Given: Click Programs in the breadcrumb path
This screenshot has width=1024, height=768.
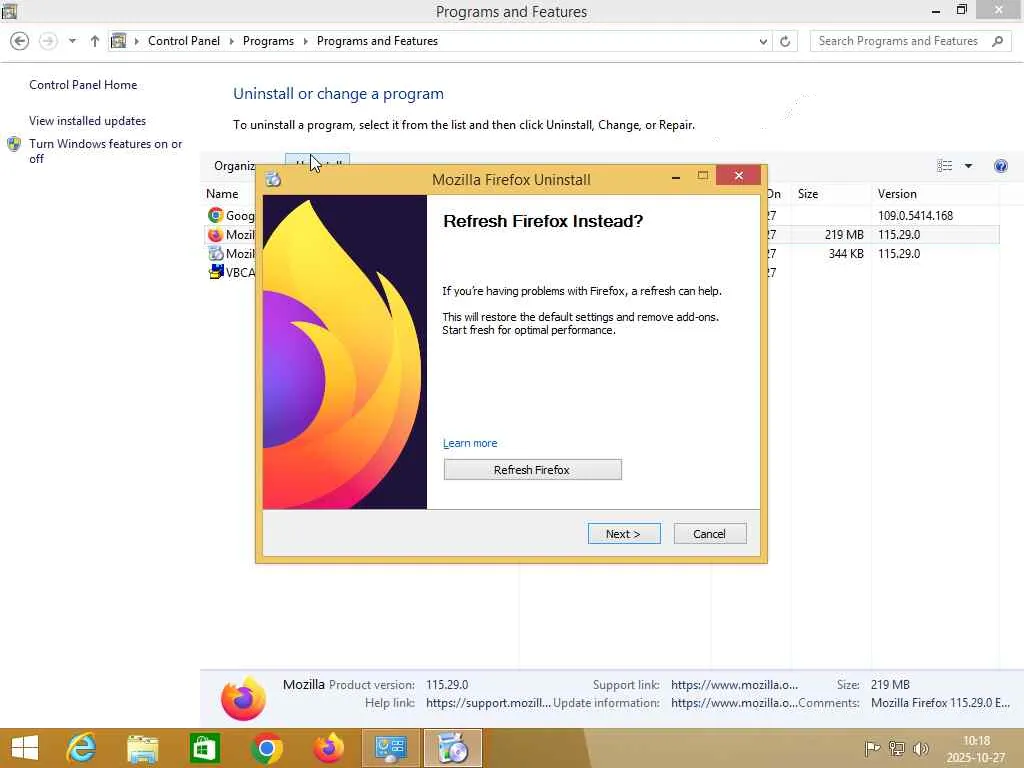Looking at the screenshot, I should pyautogui.click(x=268, y=40).
